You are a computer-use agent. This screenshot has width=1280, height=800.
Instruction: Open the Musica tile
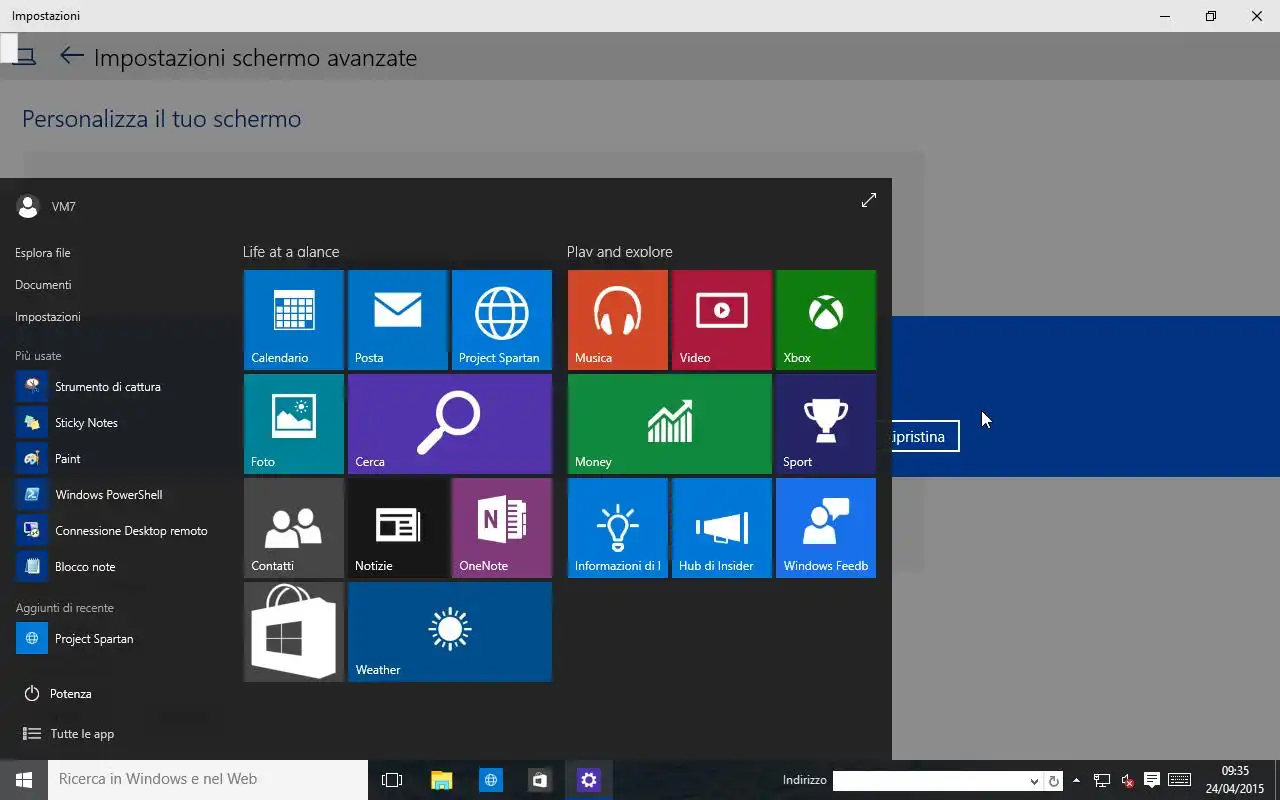pyautogui.click(x=617, y=320)
